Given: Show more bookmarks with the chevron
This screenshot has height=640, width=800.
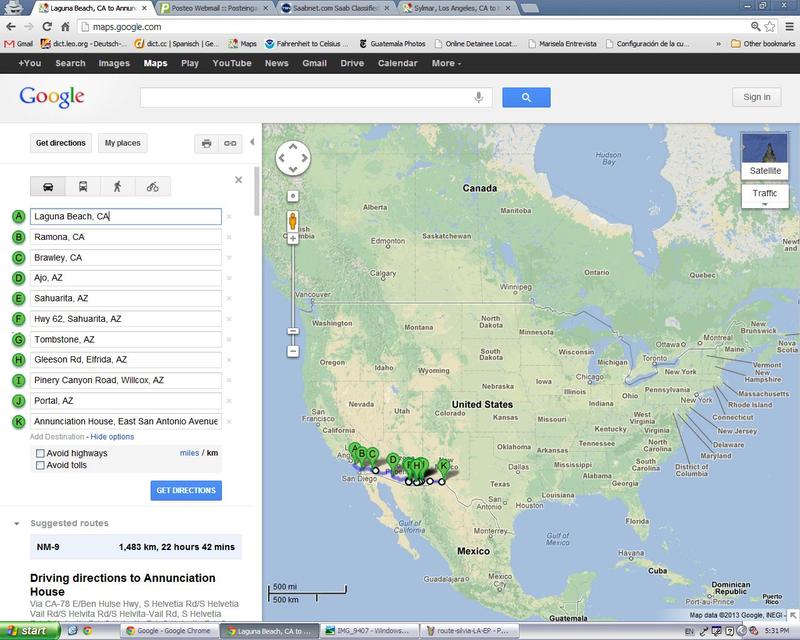Looking at the screenshot, I should pos(718,44).
